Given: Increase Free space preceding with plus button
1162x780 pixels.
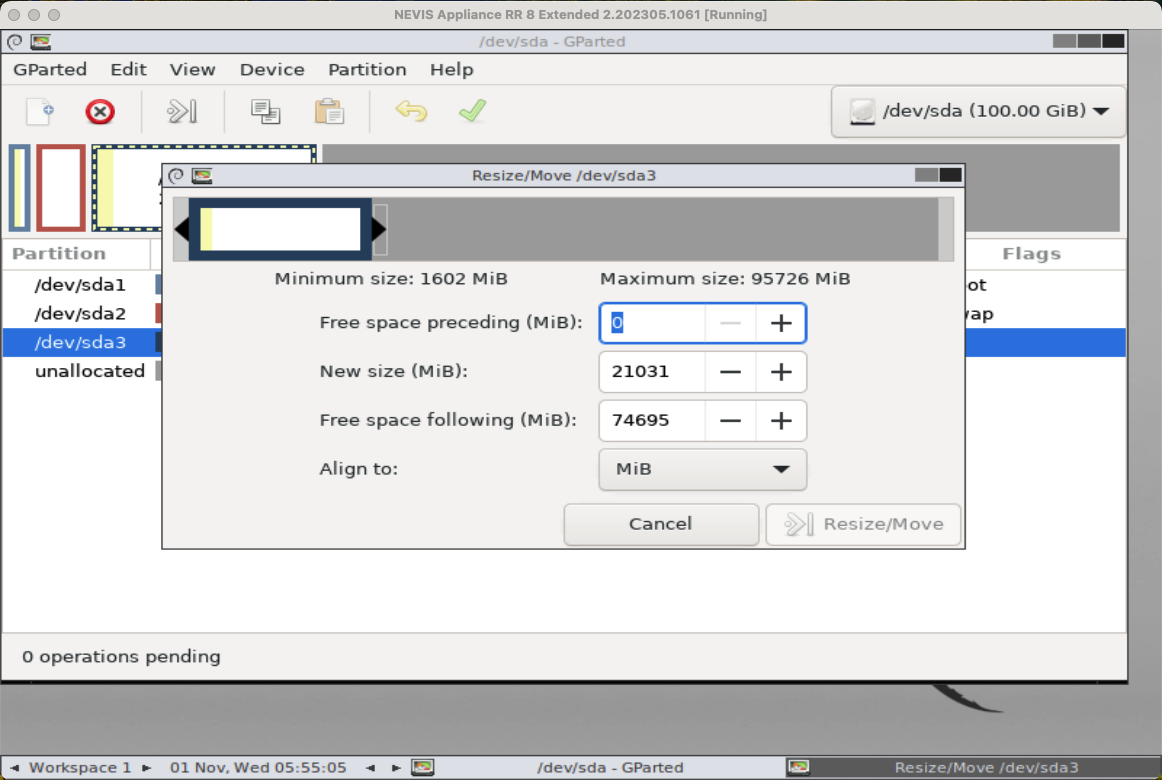Looking at the screenshot, I should (781, 323).
